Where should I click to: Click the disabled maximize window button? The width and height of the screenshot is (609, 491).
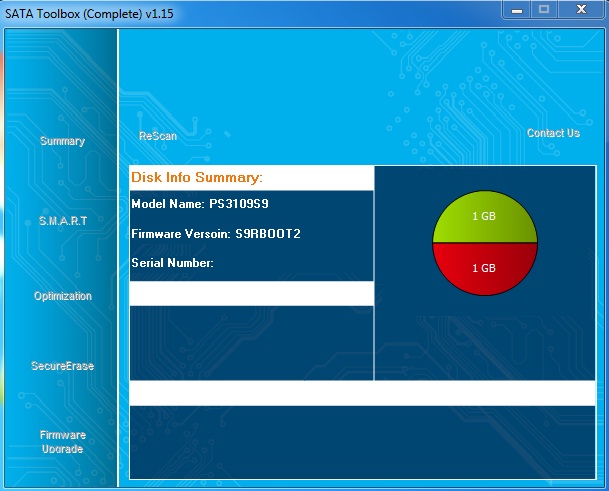544,10
